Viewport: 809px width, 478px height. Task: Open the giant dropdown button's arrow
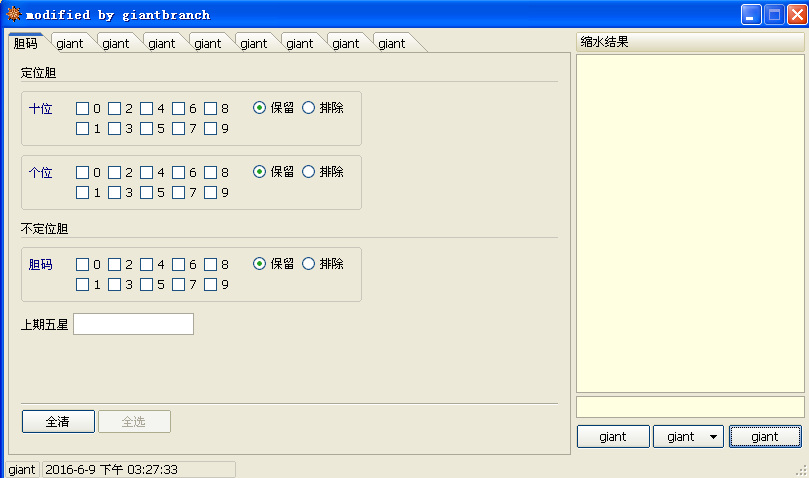tap(714, 437)
